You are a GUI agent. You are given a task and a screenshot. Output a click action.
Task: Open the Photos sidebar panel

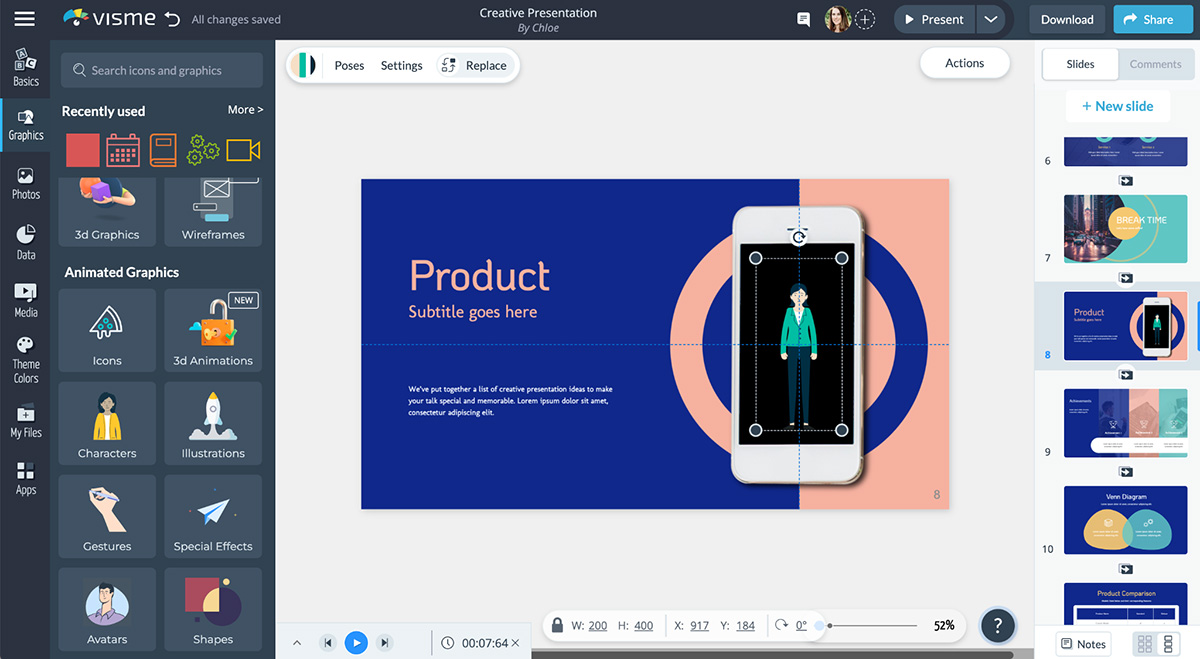pos(26,184)
